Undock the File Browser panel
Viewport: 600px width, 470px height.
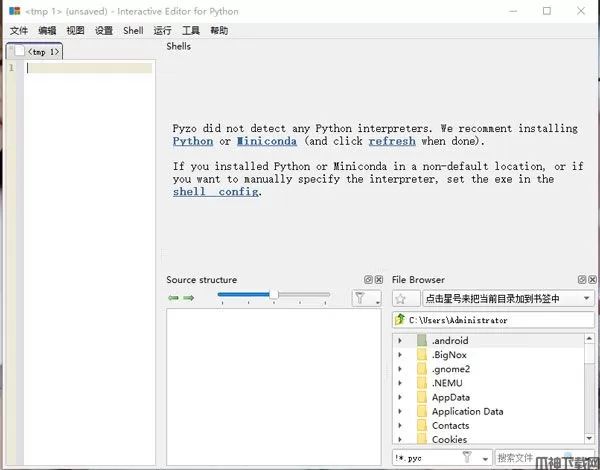[581, 280]
